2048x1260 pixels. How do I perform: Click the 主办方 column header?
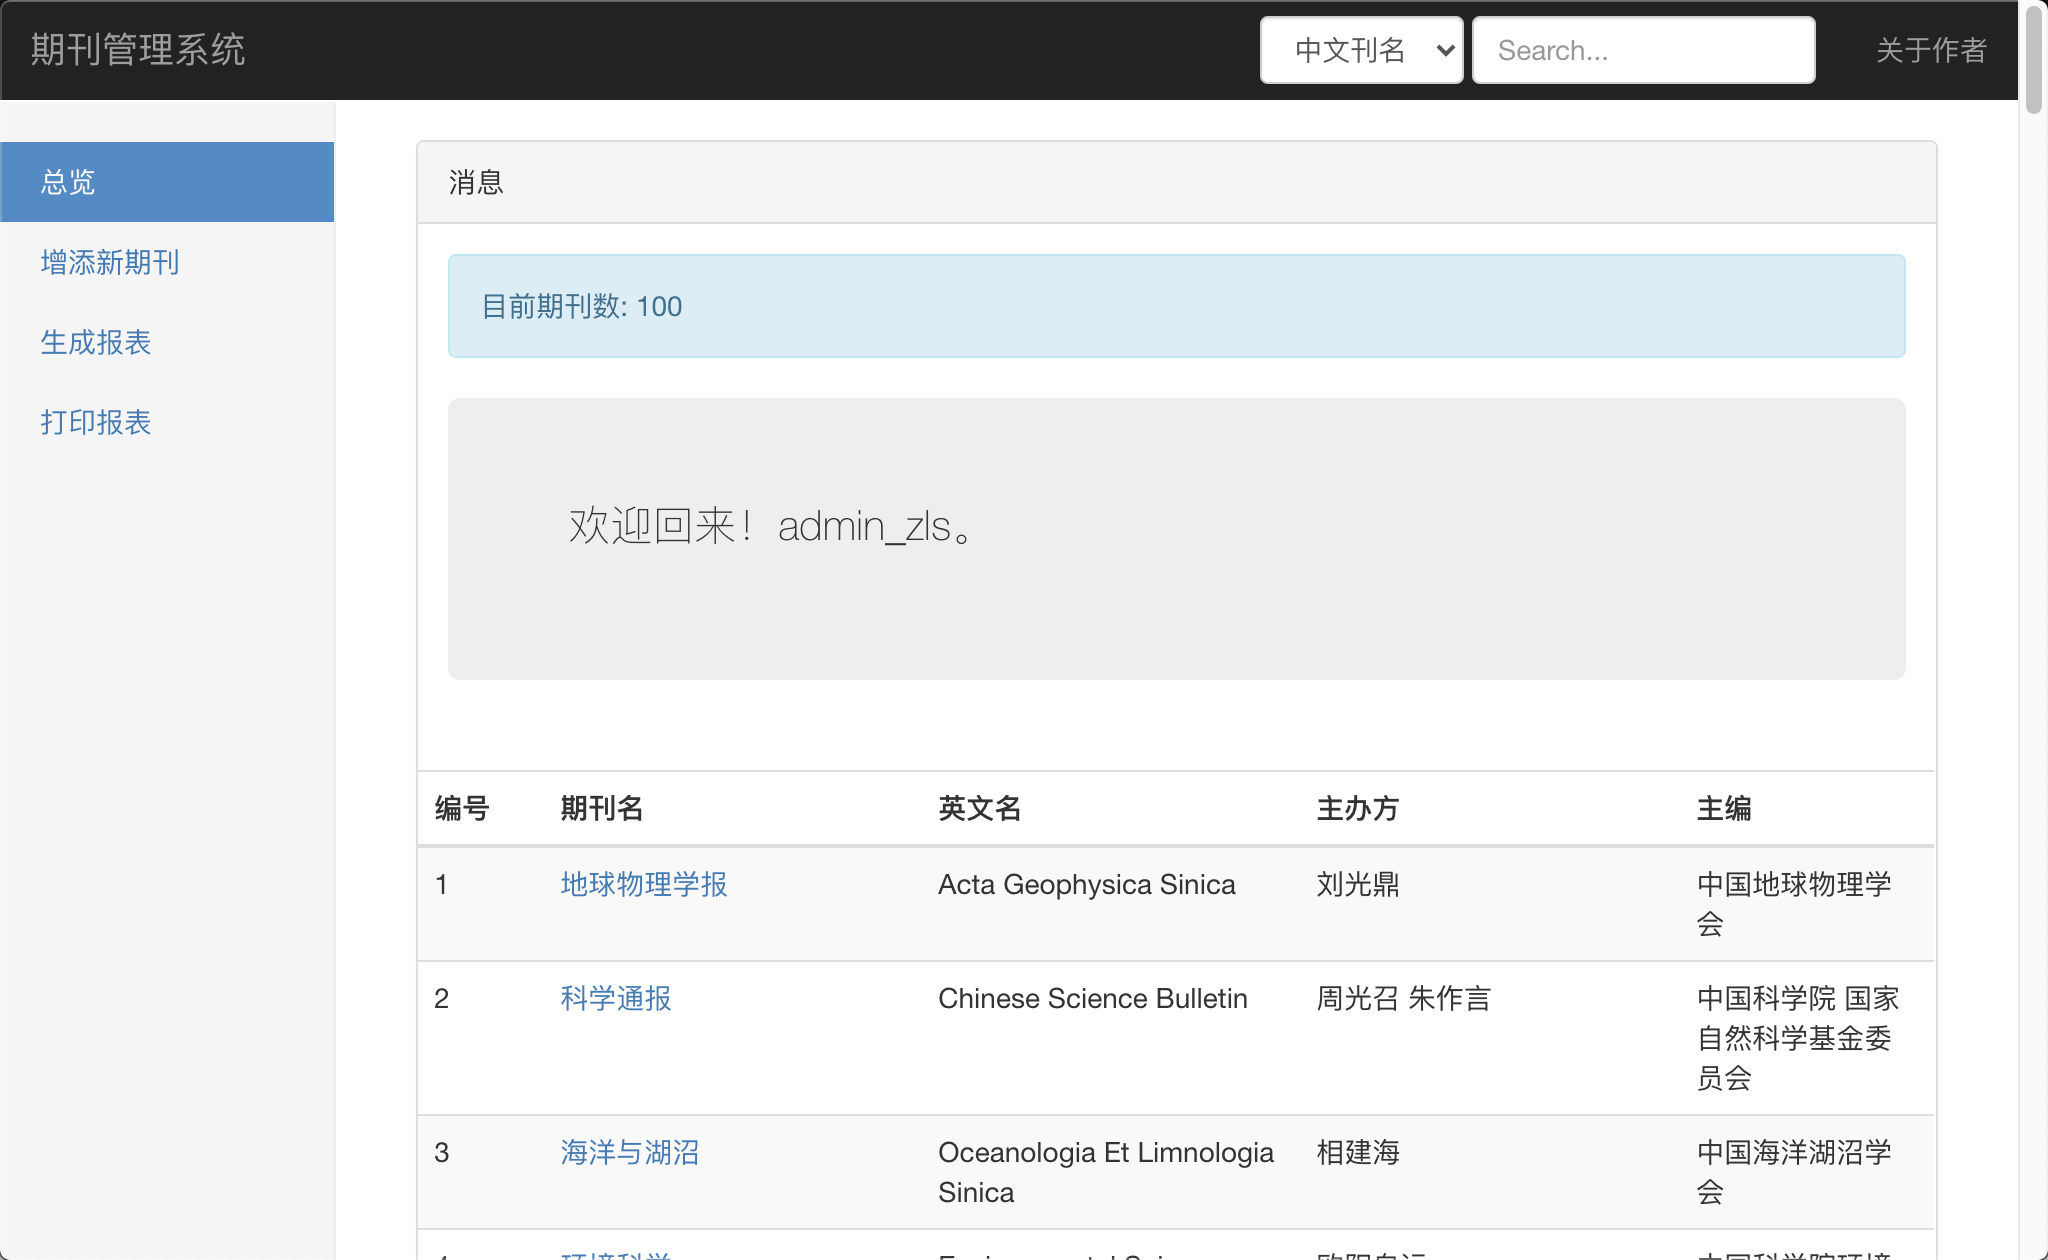click(1357, 808)
